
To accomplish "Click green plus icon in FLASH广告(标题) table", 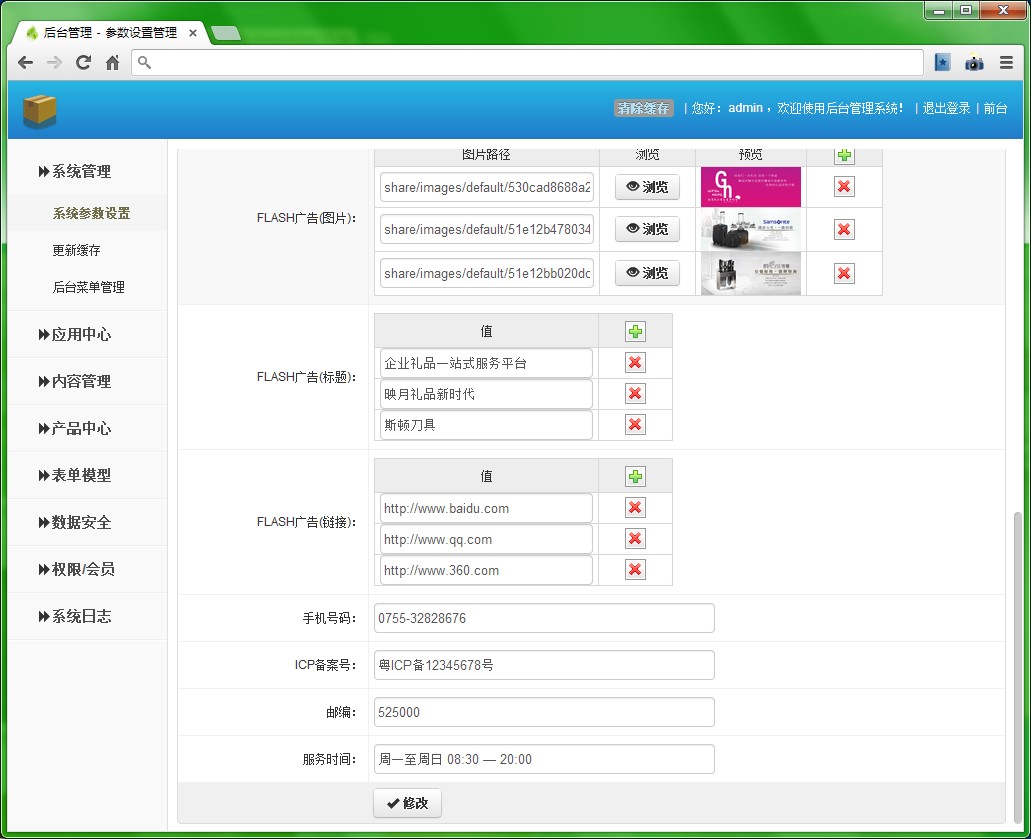I will 635,332.
